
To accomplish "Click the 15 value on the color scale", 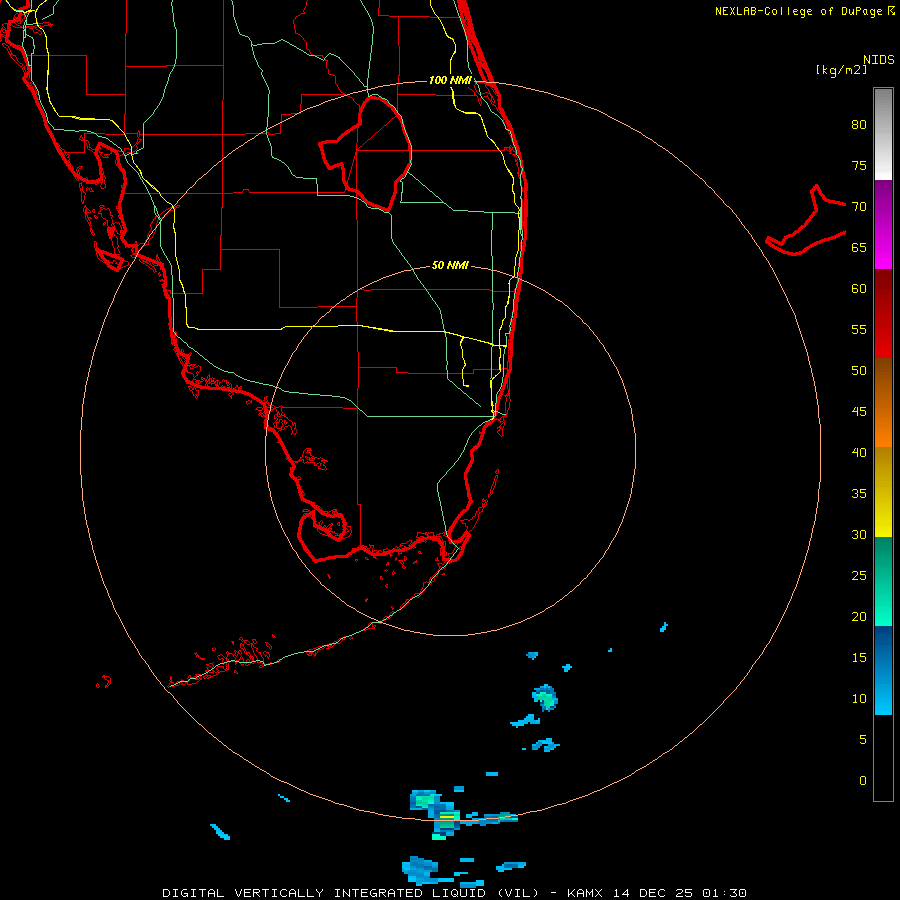I will [859, 658].
